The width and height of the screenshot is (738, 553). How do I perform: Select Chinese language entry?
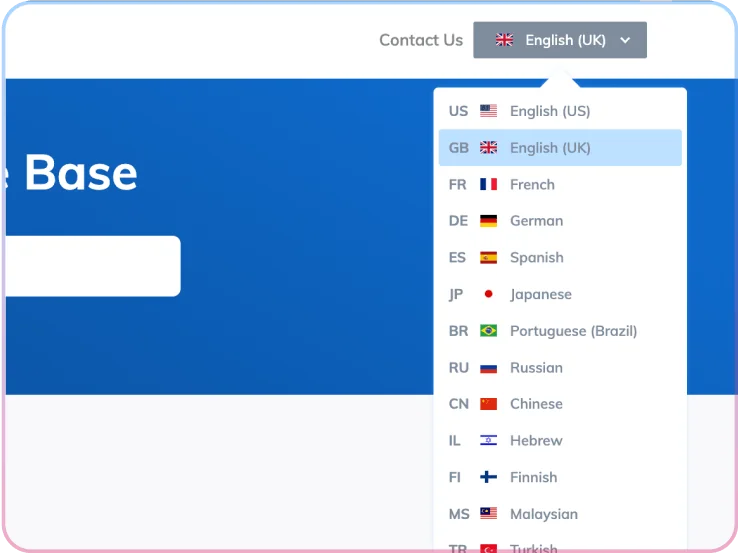coord(560,404)
